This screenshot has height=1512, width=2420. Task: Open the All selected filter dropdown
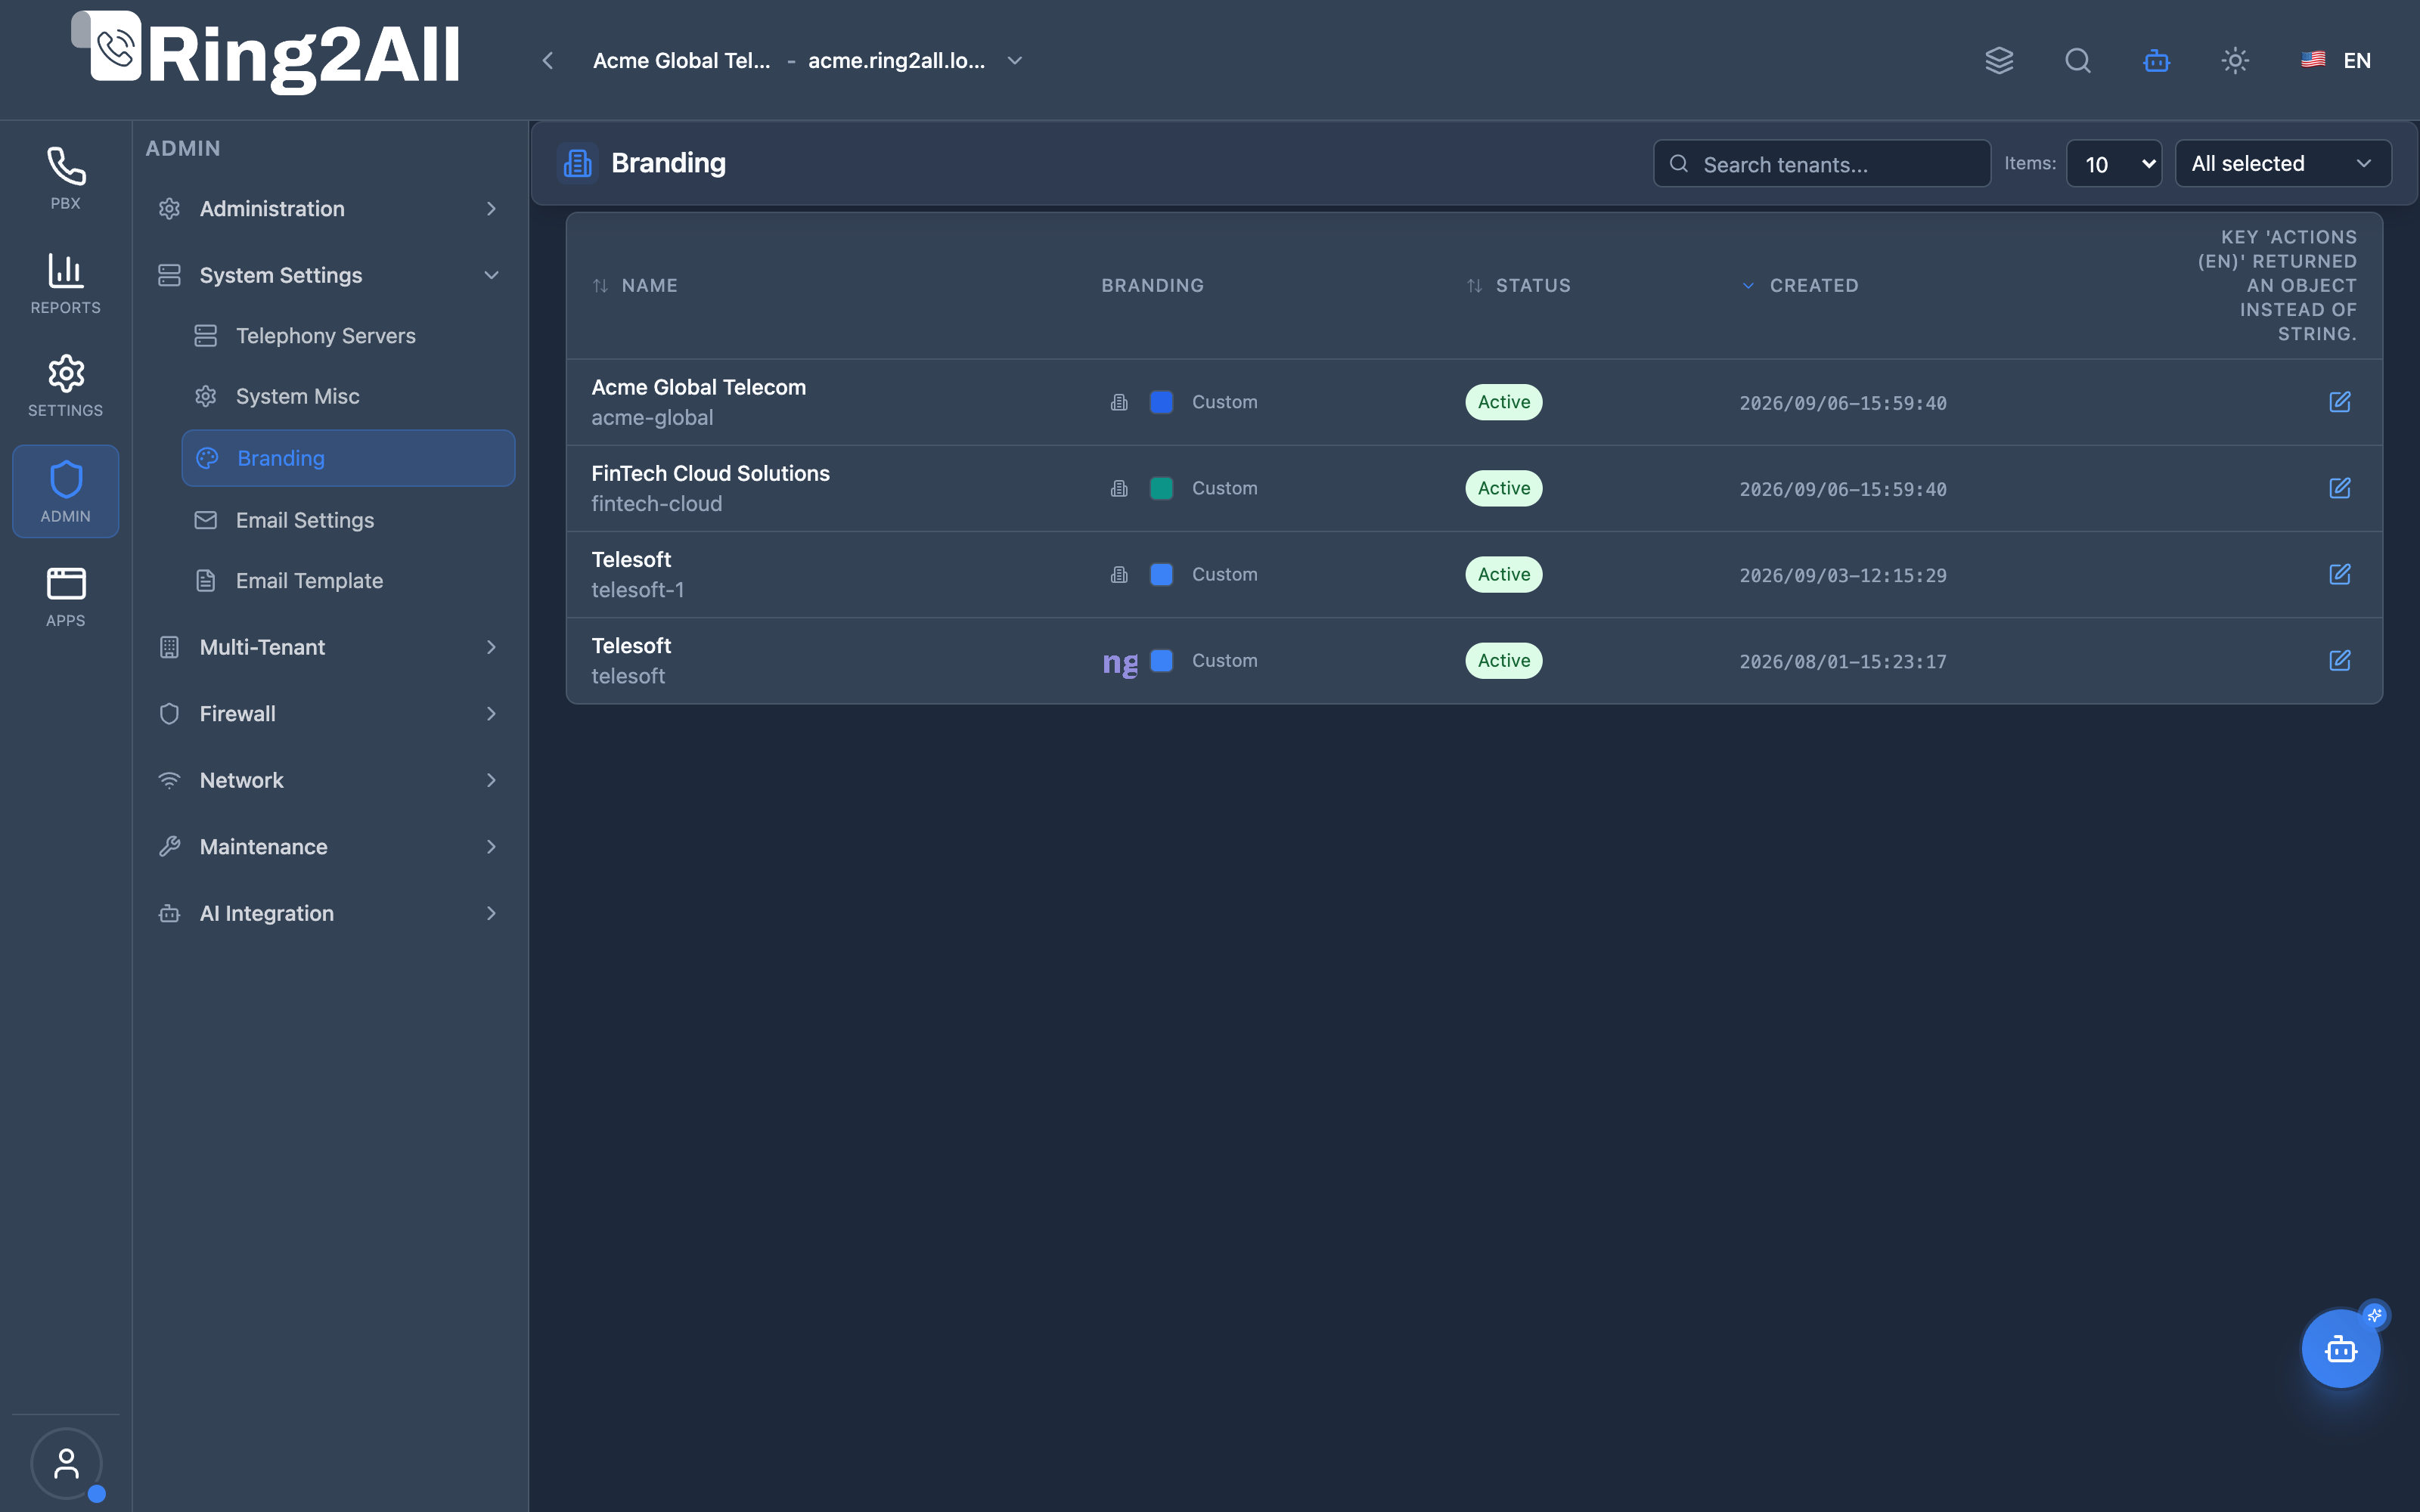pos(2283,164)
